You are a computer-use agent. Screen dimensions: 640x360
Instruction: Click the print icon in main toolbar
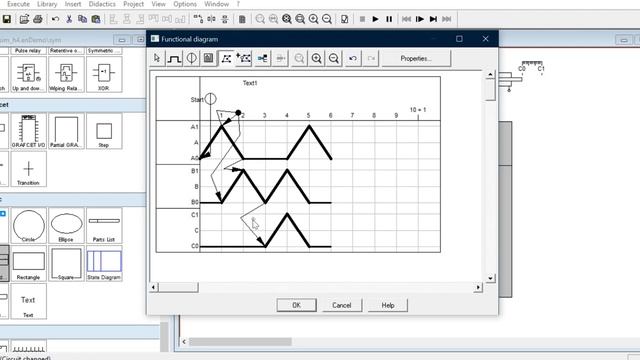click(38, 19)
